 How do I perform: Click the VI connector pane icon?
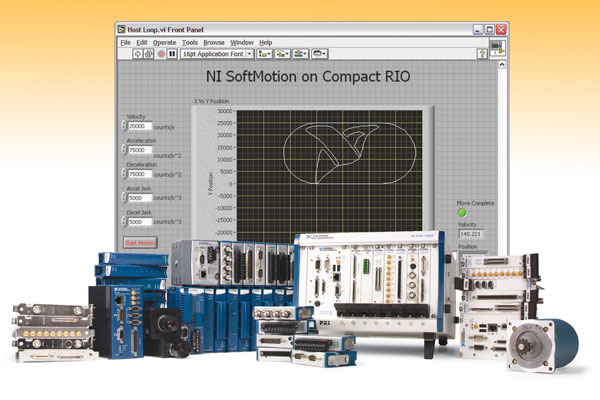point(496,48)
